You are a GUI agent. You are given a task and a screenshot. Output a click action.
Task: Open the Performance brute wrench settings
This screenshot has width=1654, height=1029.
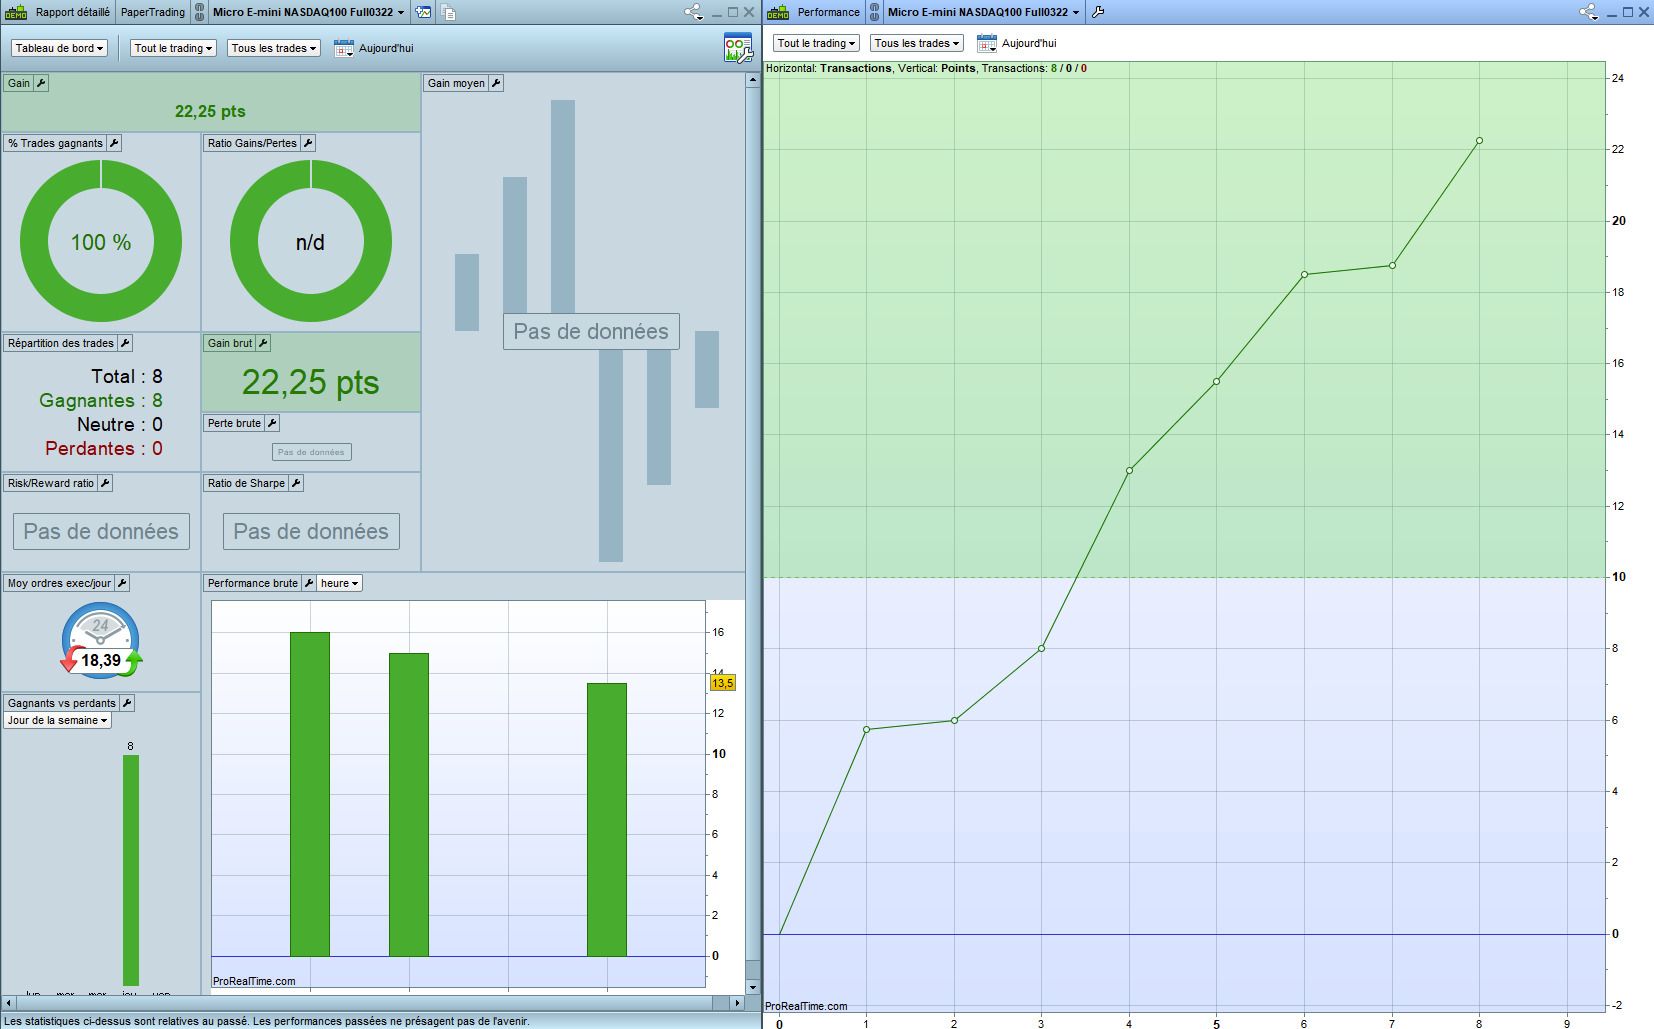pyautogui.click(x=309, y=583)
